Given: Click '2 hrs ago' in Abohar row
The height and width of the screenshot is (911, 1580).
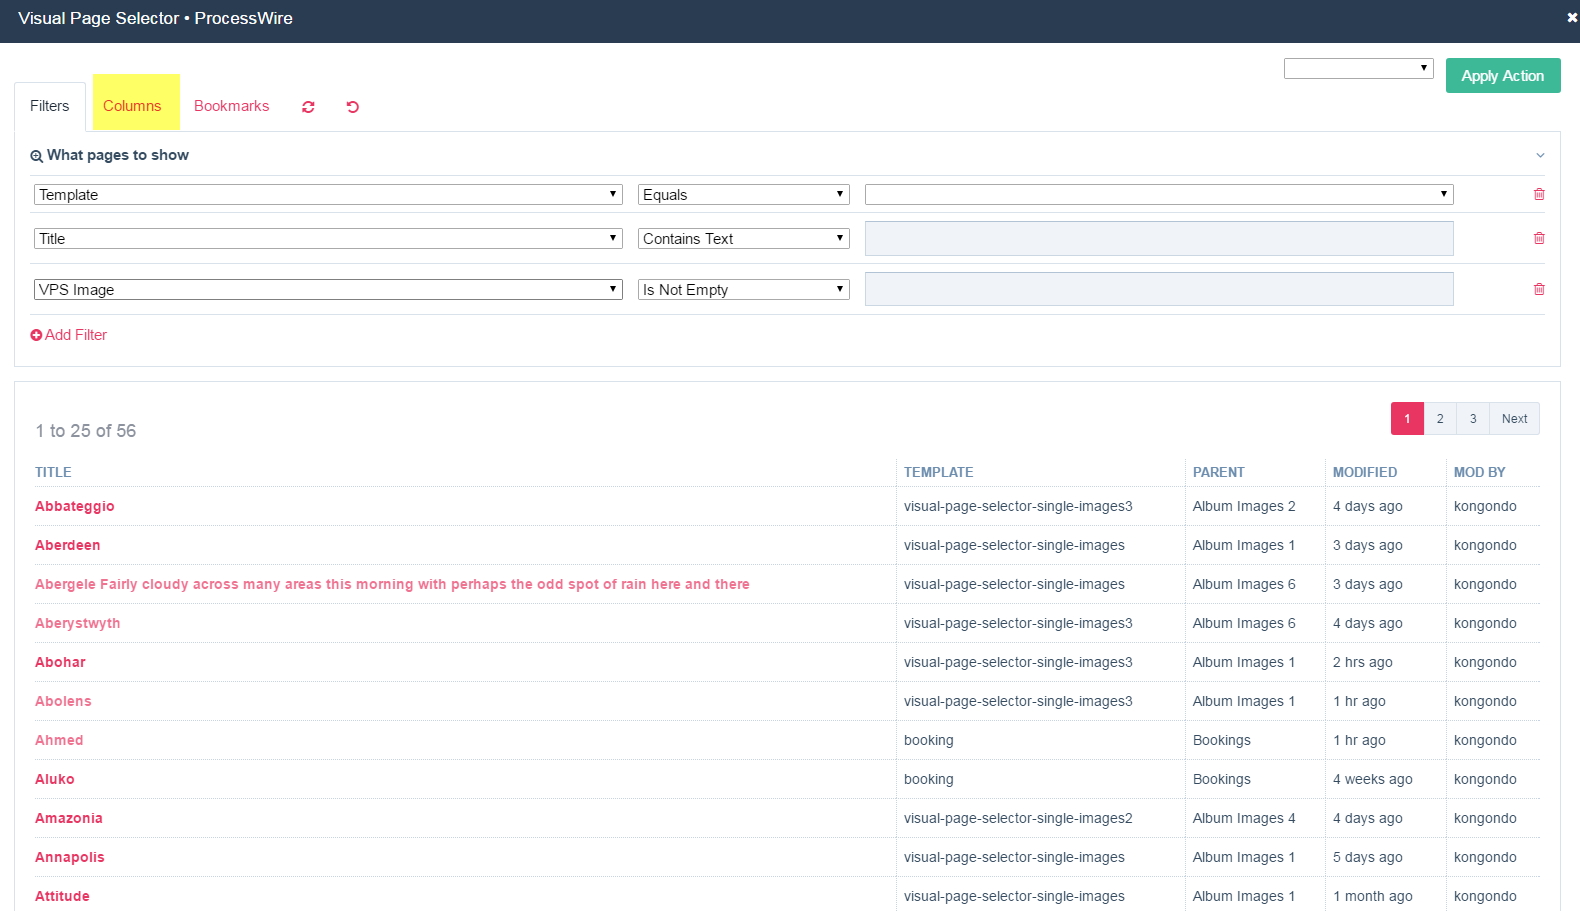Looking at the screenshot, I should coord(1363,662).
